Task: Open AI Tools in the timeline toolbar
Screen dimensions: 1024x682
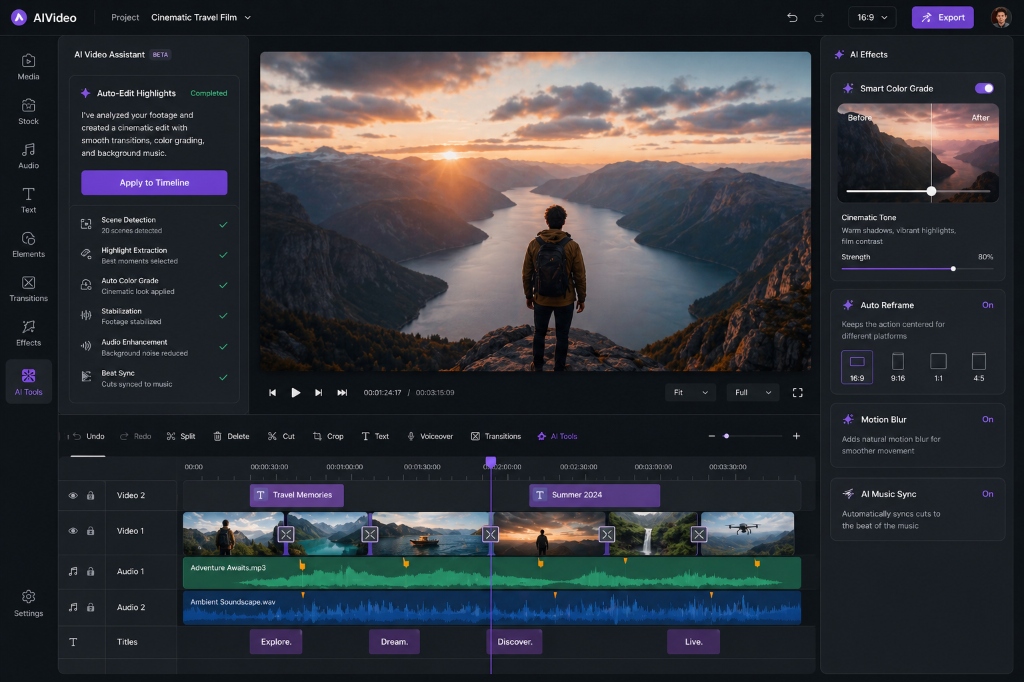Action: (x=557, y=436)
